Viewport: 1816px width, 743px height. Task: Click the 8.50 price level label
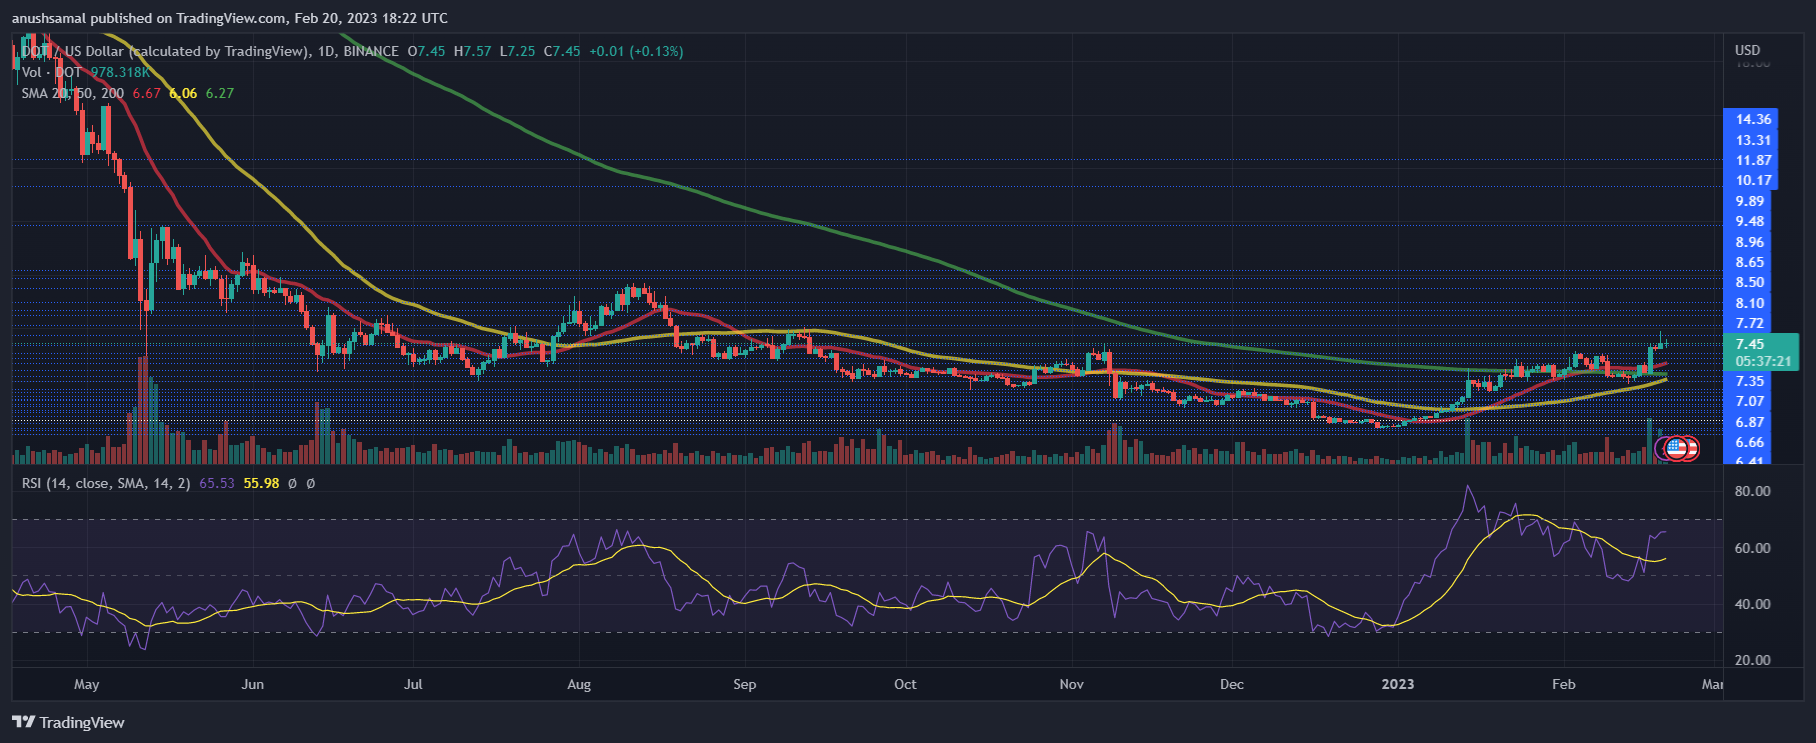pyautogui.click(x=1750, y=283)
